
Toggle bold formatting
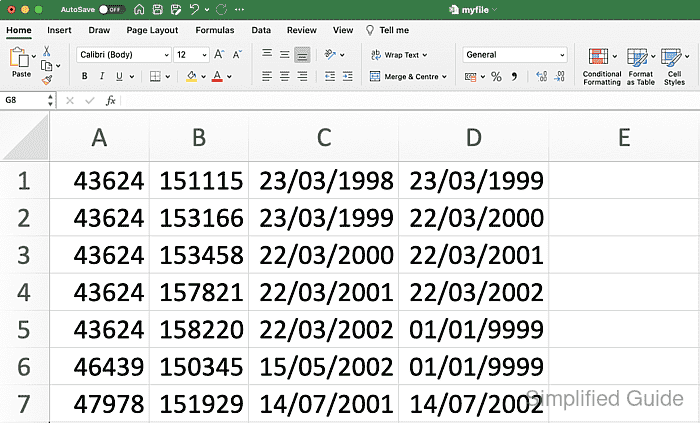[x=85, y=76]
